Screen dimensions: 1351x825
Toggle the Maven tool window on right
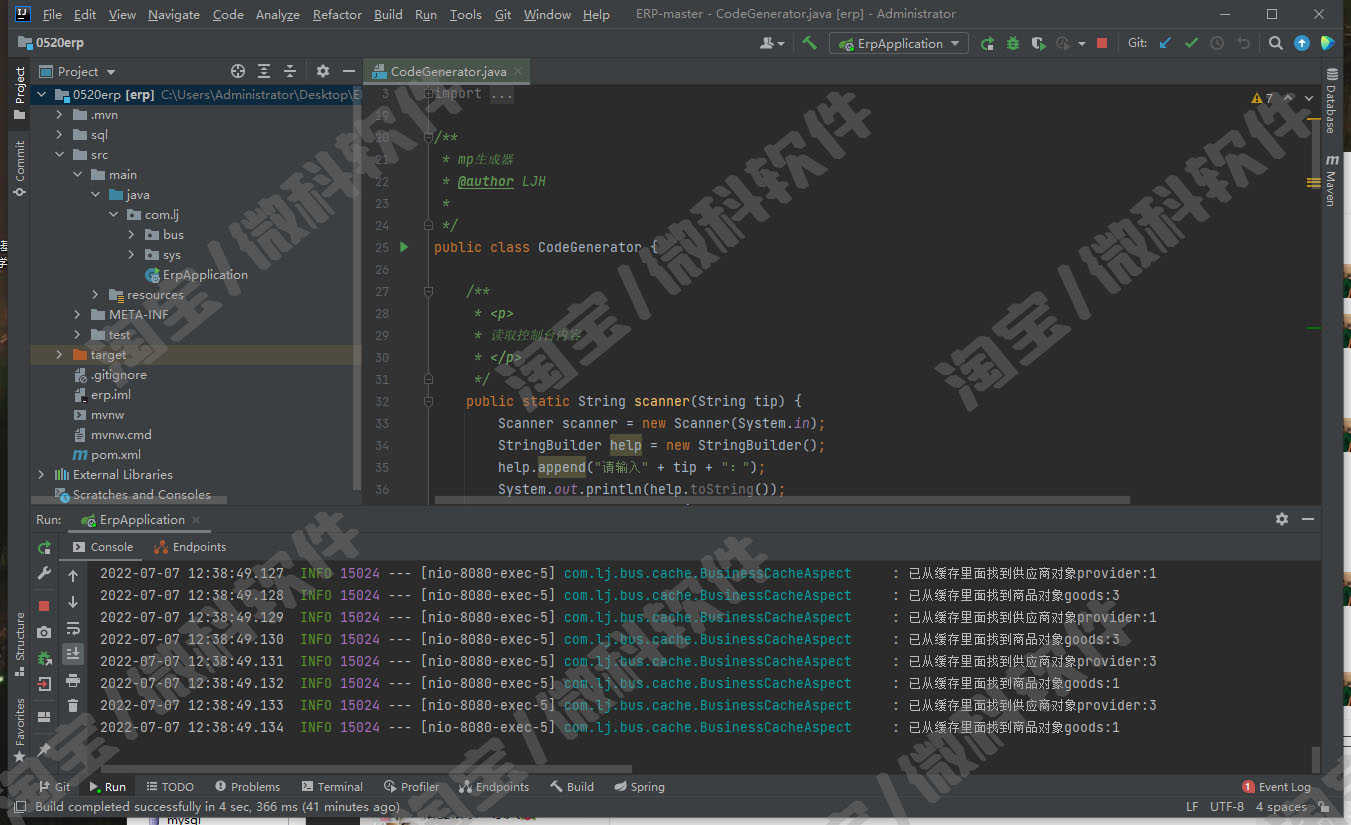(x=1331, y=180)
